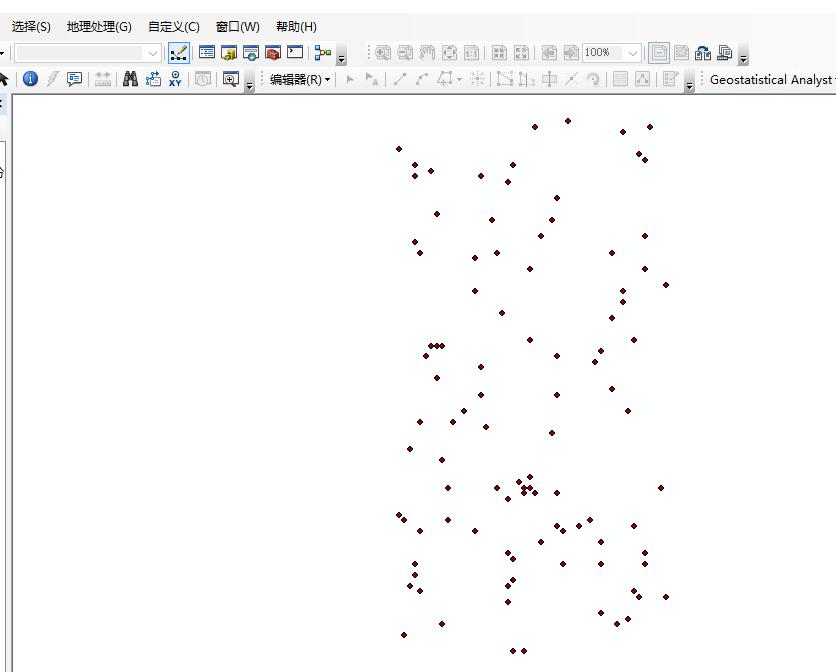The height and width of the screenshot is (672, 836).
Task: Open the 100% layout zoom dropdown
Action: (x=632, y=53)
